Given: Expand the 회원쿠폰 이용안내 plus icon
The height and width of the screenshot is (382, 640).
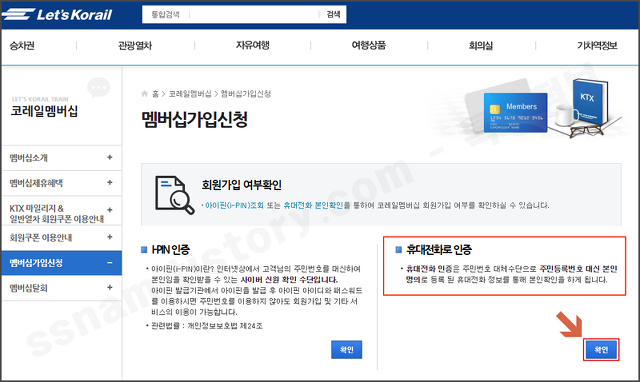Looking at the screenshot, I should 109,237.
